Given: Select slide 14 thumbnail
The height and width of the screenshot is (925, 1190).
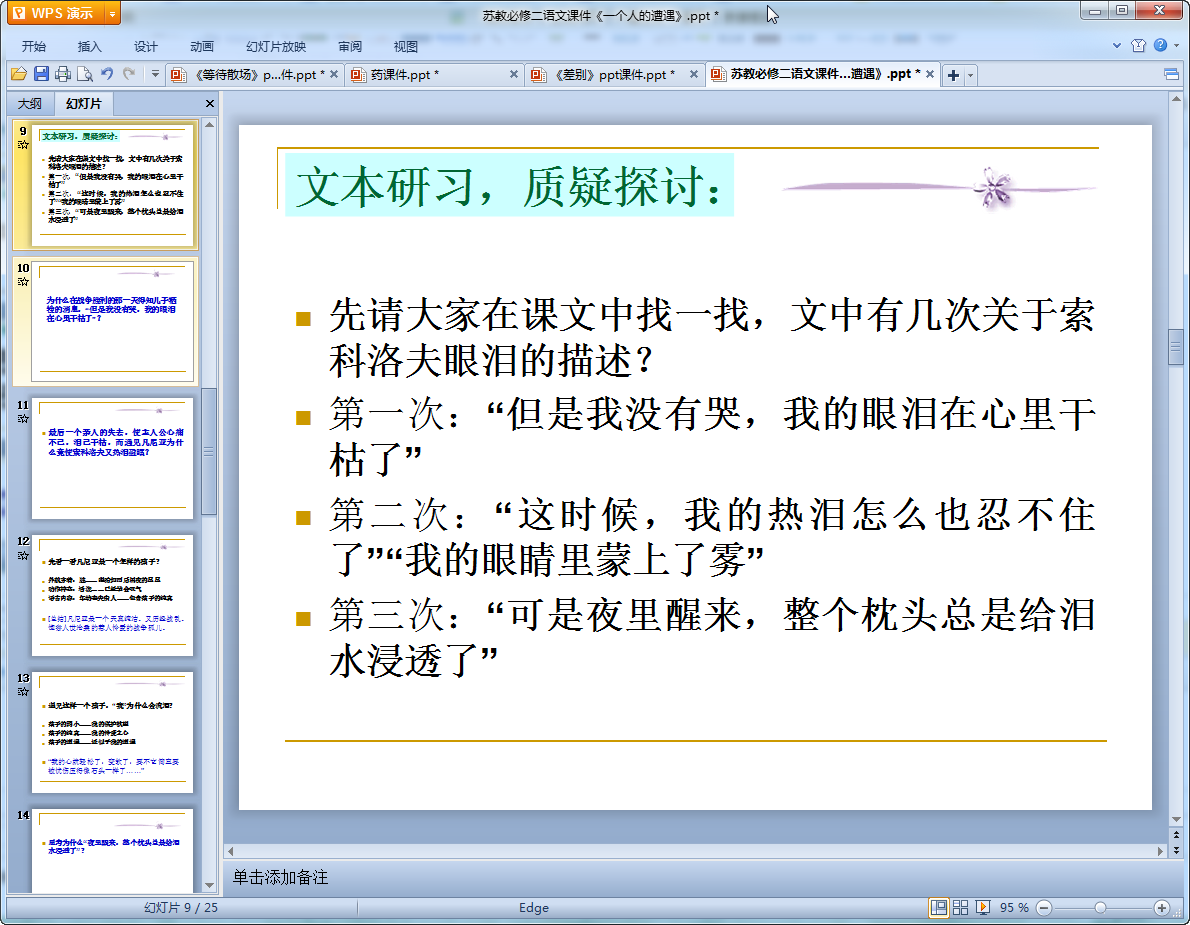Looking at the screenshot, I should (x=112, y=851).
